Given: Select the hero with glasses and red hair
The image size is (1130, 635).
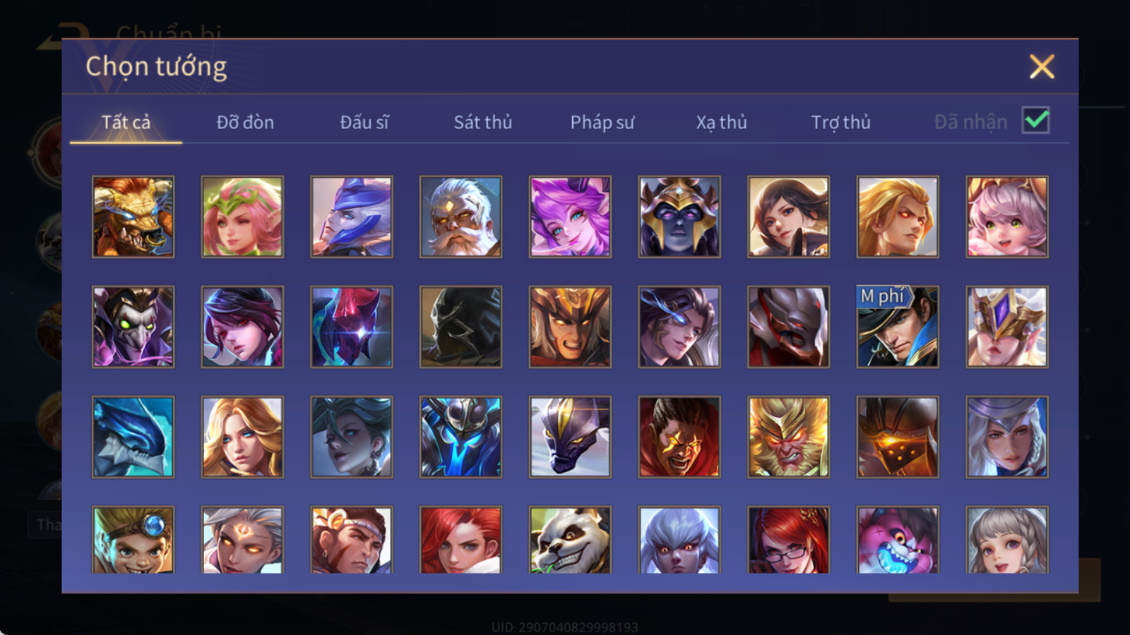Looking at the screenshot, I should [788, 540].
